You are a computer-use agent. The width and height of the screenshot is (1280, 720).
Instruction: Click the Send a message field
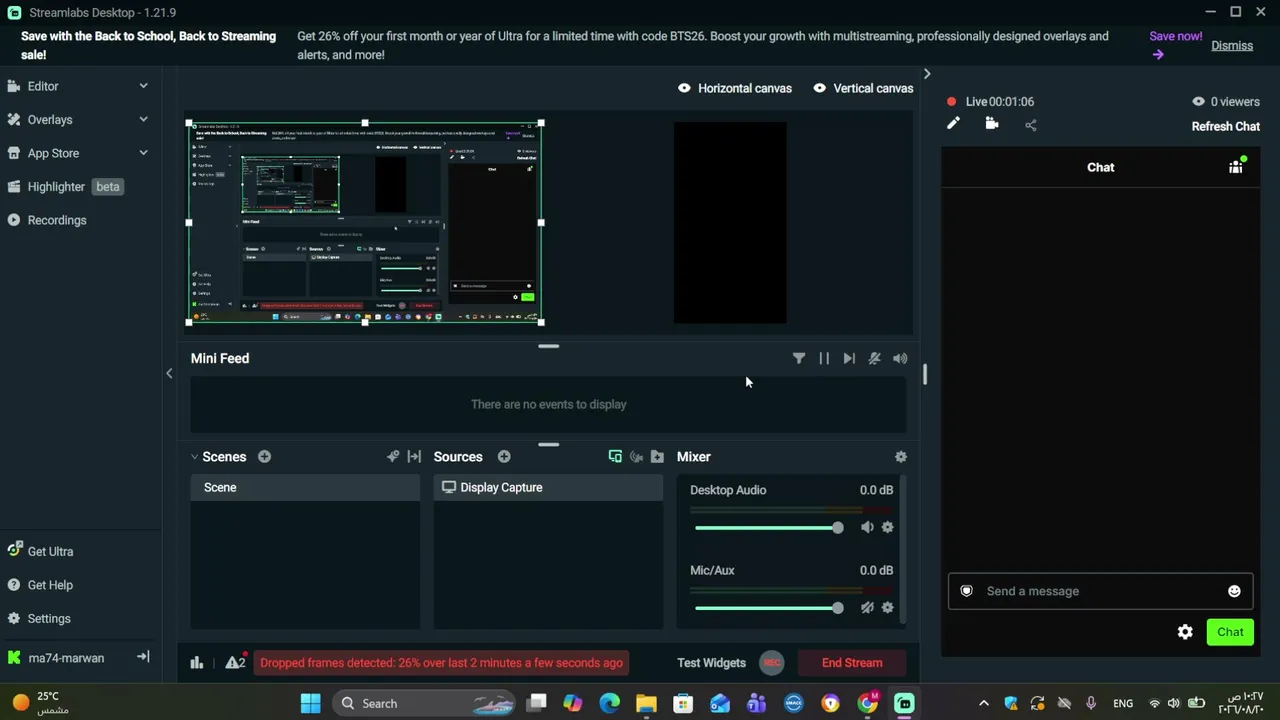[1100, 591]
